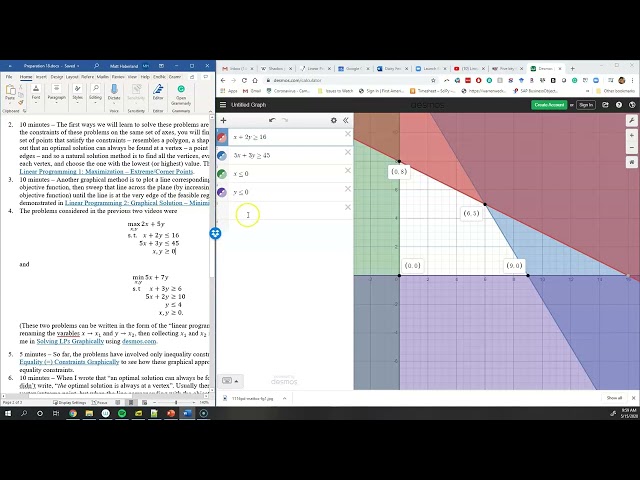
Task: Open Other bookmarks folder
Action: tap(615, 91)
